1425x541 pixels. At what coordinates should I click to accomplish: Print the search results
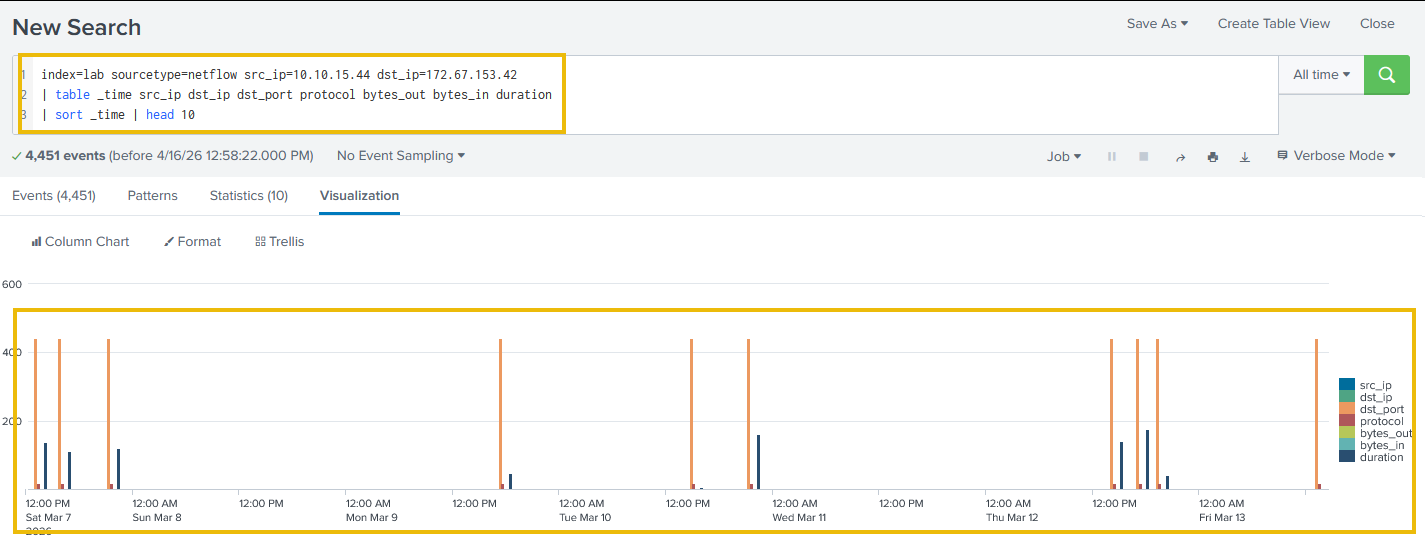[x=1213, y=157]
